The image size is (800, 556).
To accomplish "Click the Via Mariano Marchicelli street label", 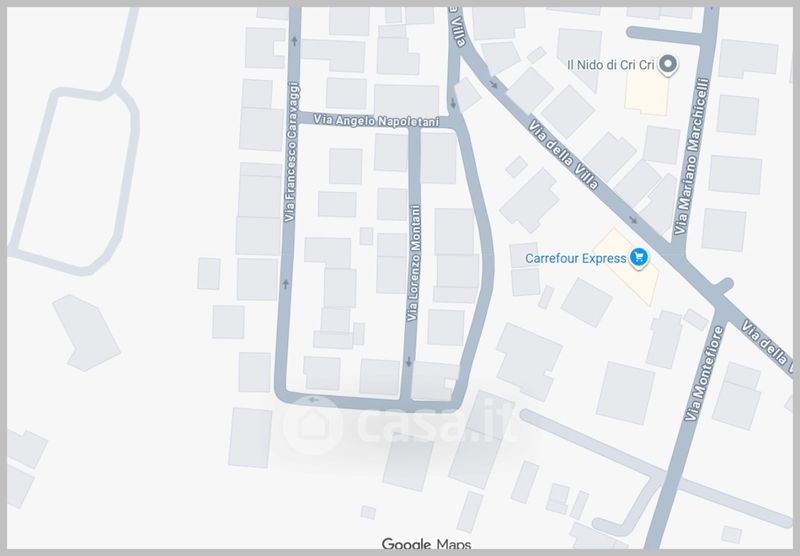I will tap(692, 157).
